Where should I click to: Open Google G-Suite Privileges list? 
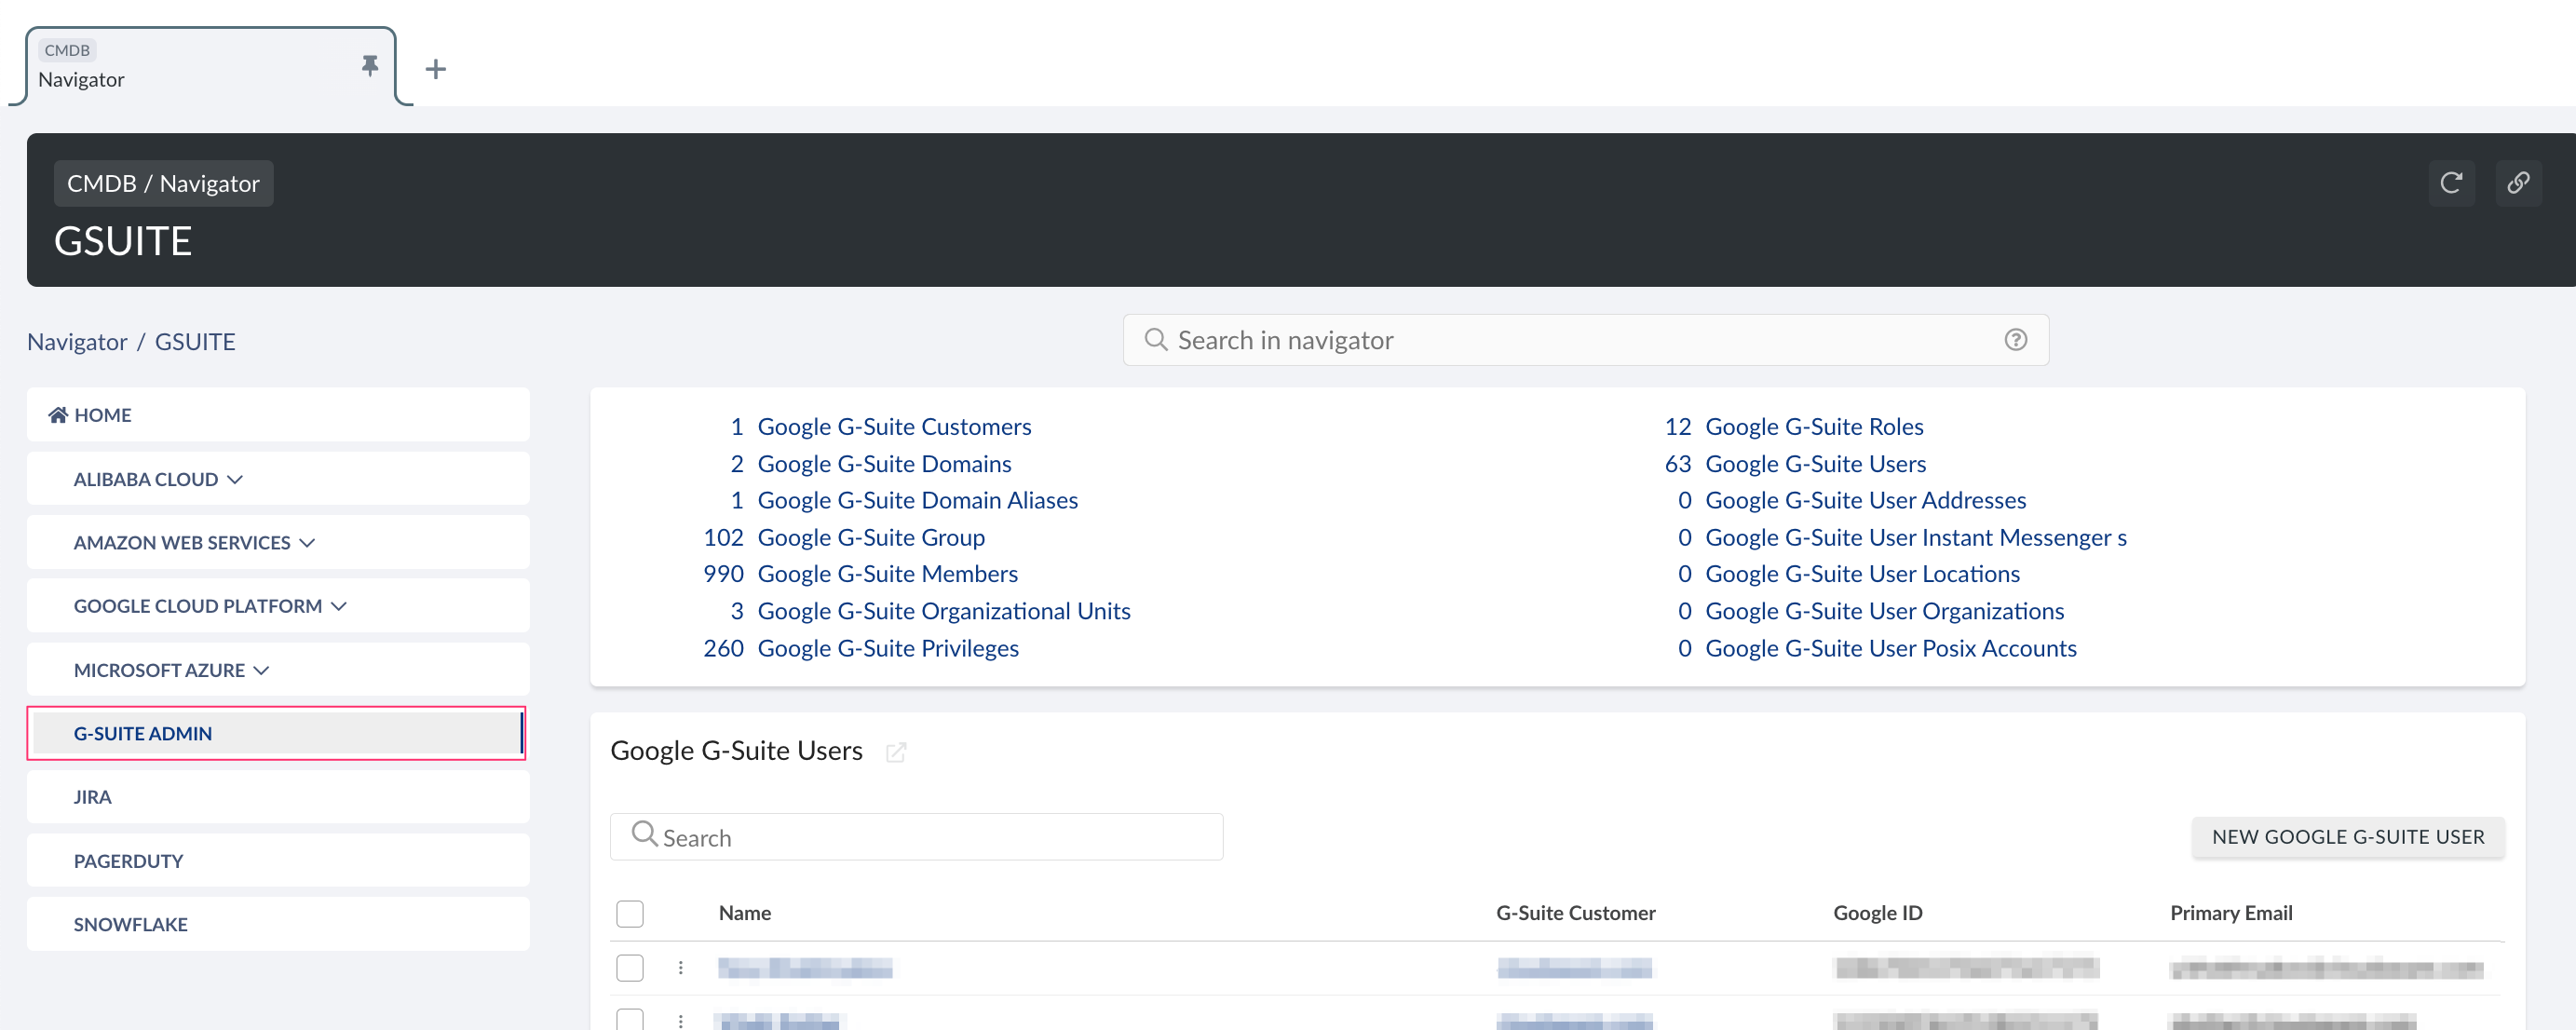(888, 648)
